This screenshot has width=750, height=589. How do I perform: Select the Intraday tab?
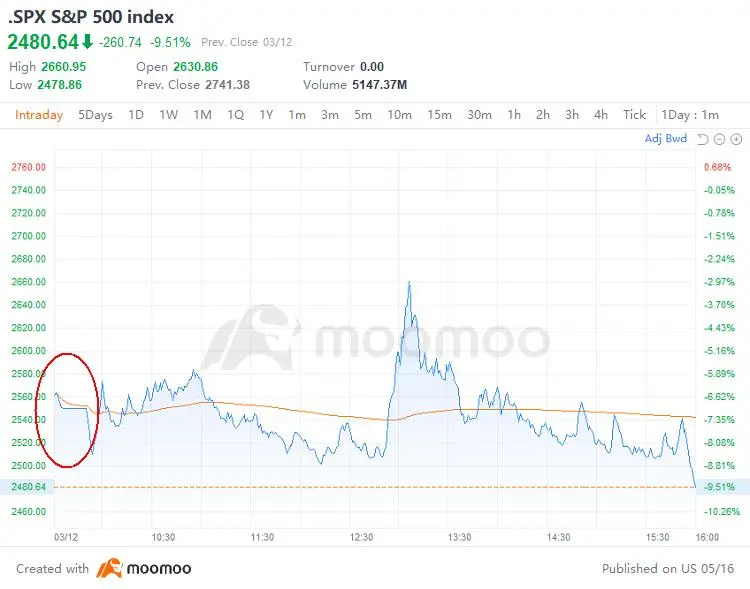(39, 115)
